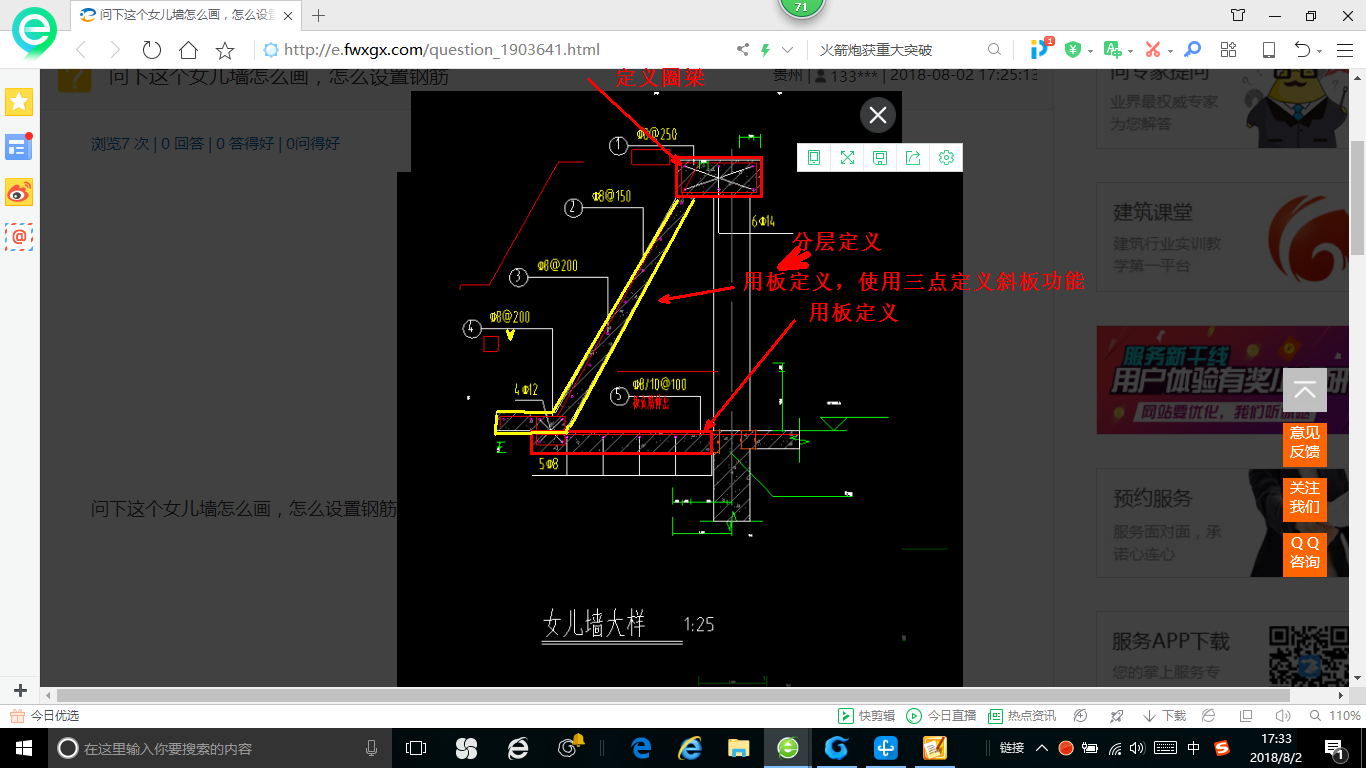Close the image lightbox with X button
Image resolution: width=1366 pixels, height=768 pixels.
coord(878,115)
